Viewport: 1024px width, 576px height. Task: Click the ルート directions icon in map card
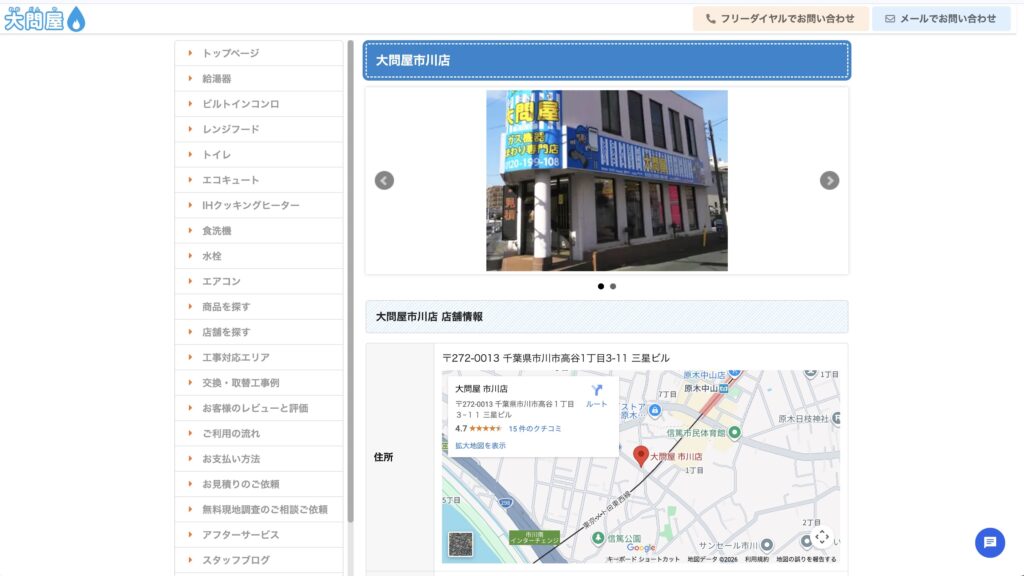coord(596,392)
